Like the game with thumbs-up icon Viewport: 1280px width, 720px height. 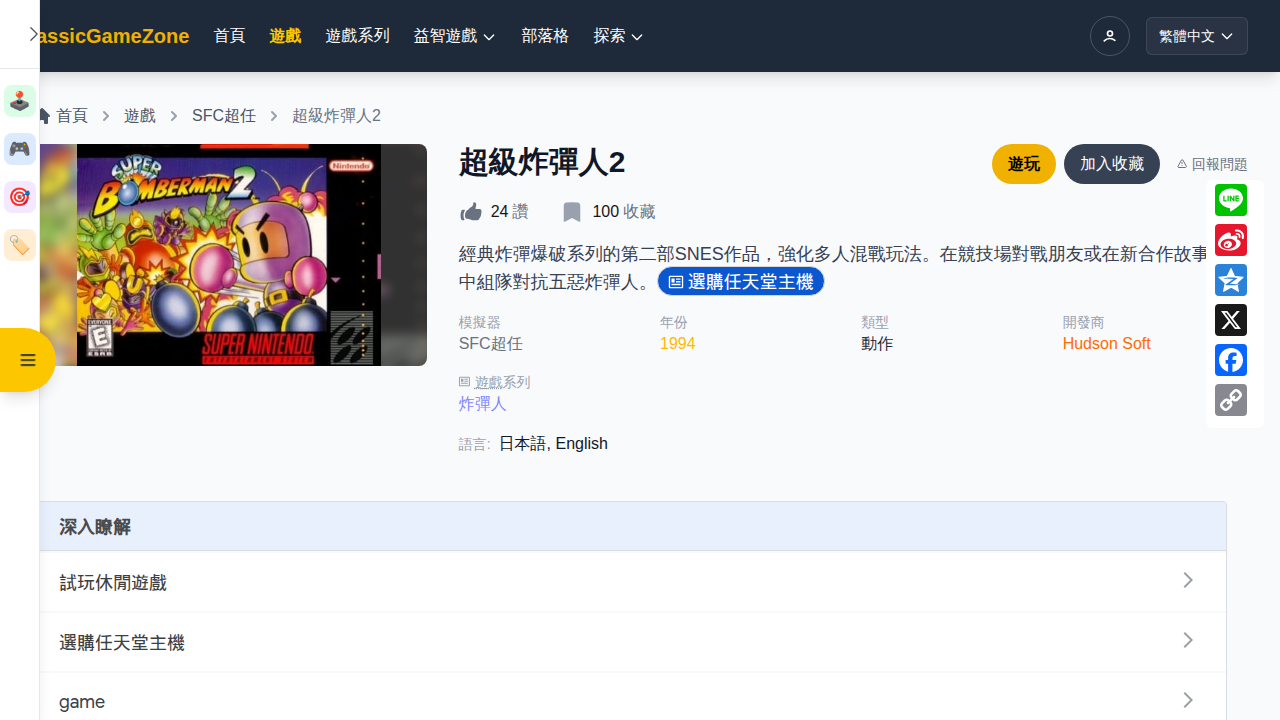point(471,212)
